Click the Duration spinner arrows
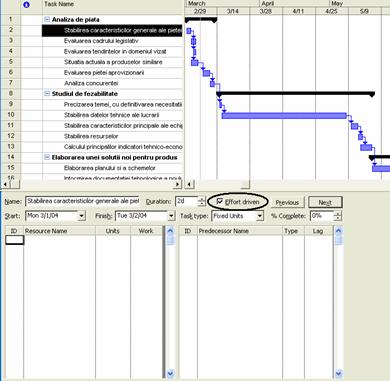 [x=201, y=201]
